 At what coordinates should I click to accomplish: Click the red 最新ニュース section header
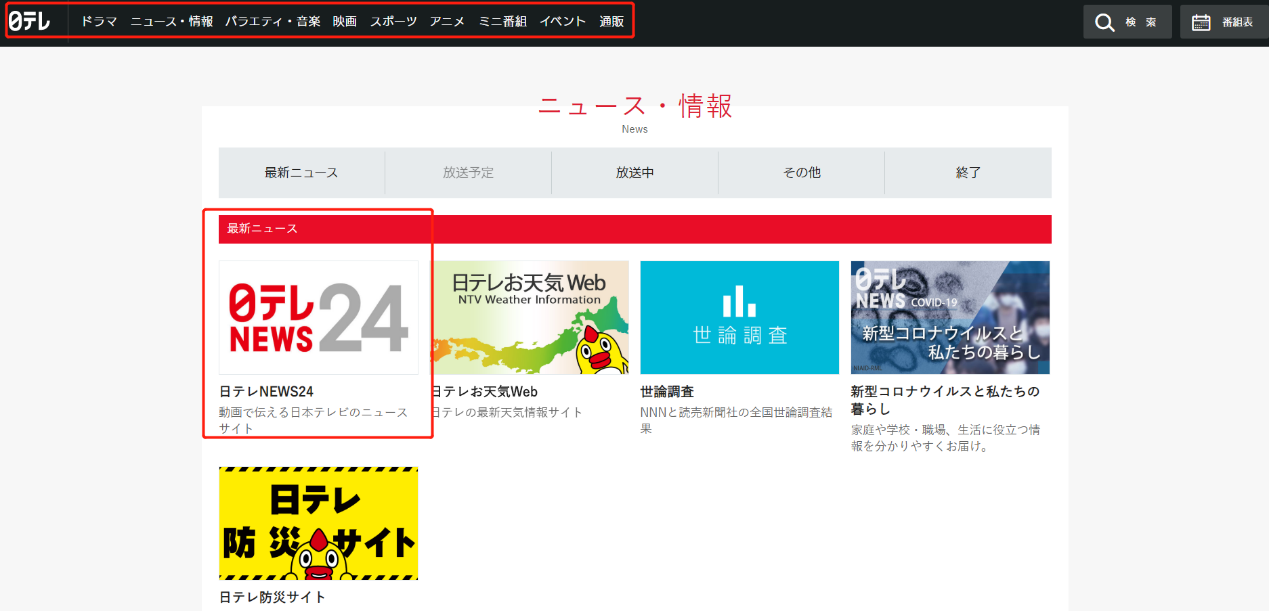(x=635, y=229)
